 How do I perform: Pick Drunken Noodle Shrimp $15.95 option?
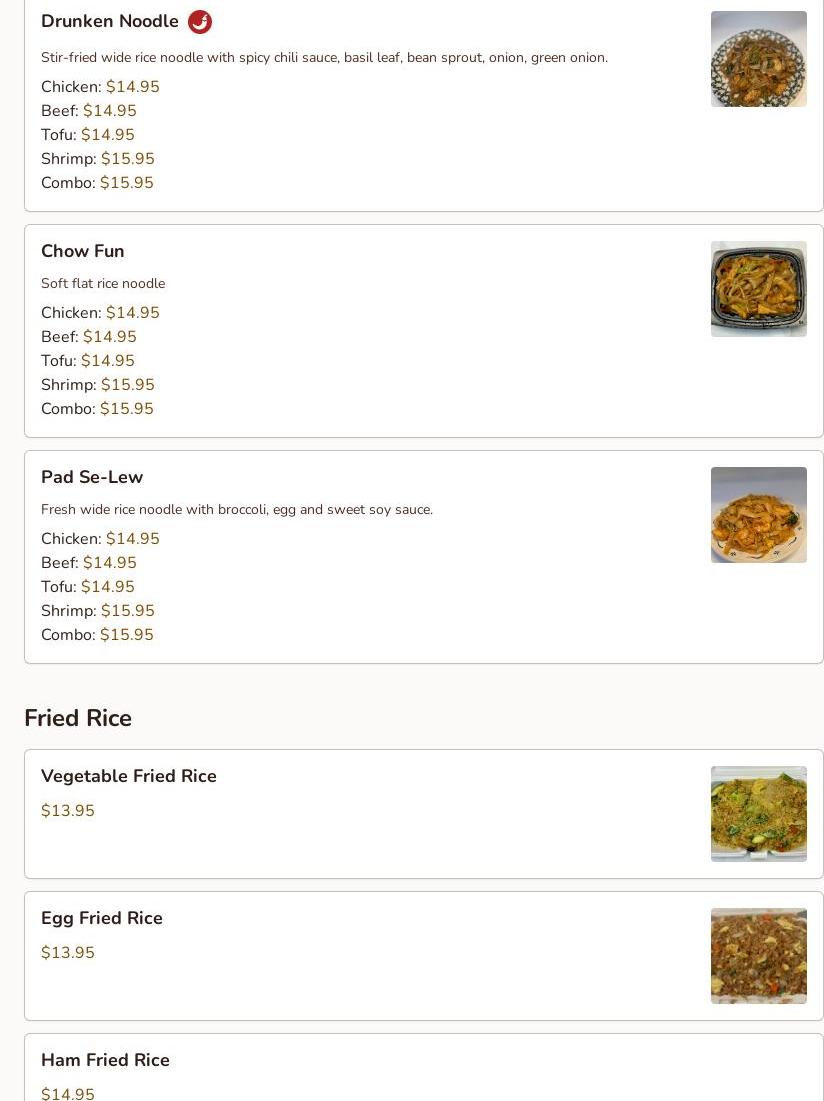click(x=98, y=159)
